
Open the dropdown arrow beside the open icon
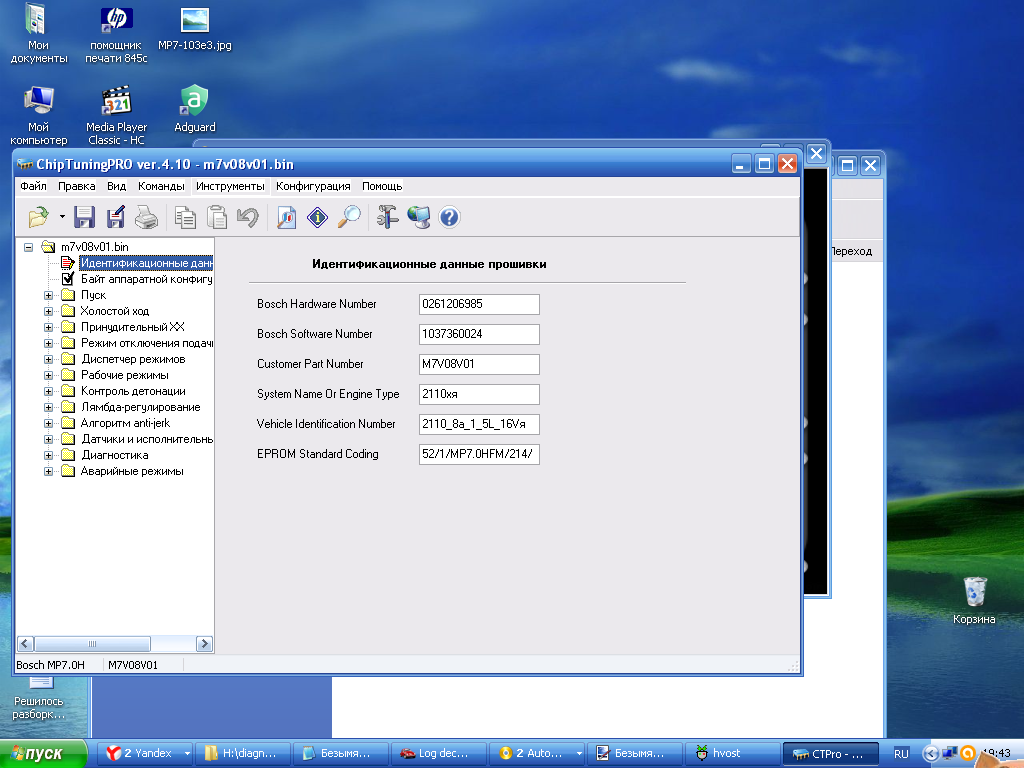tap(61, 216)
